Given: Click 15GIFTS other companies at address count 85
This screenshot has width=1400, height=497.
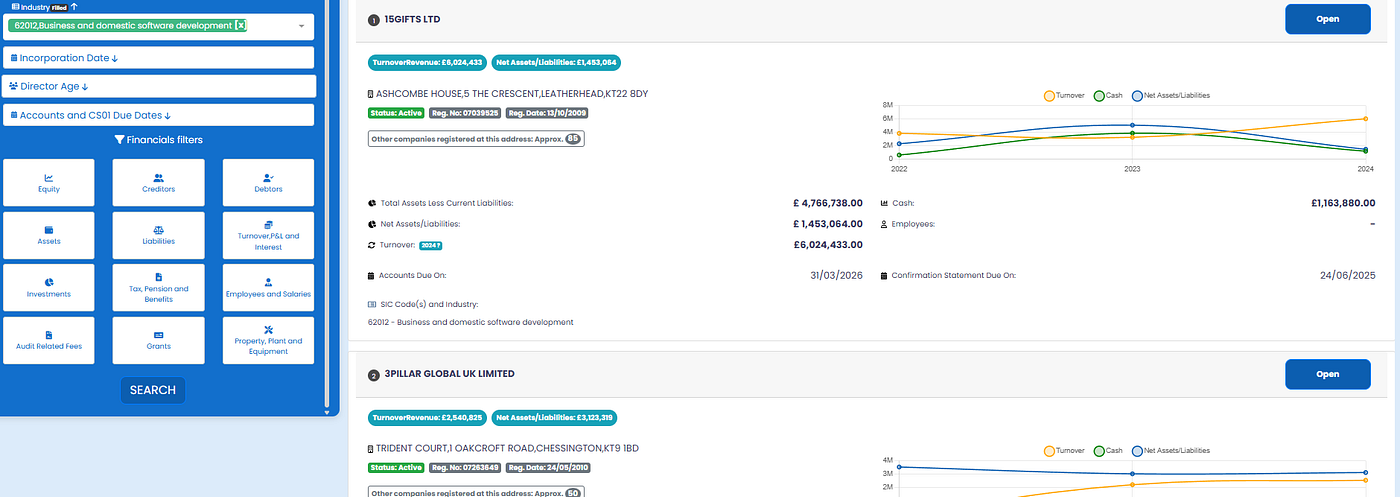Looking at the screenshot, I should (x=573, y=139).
